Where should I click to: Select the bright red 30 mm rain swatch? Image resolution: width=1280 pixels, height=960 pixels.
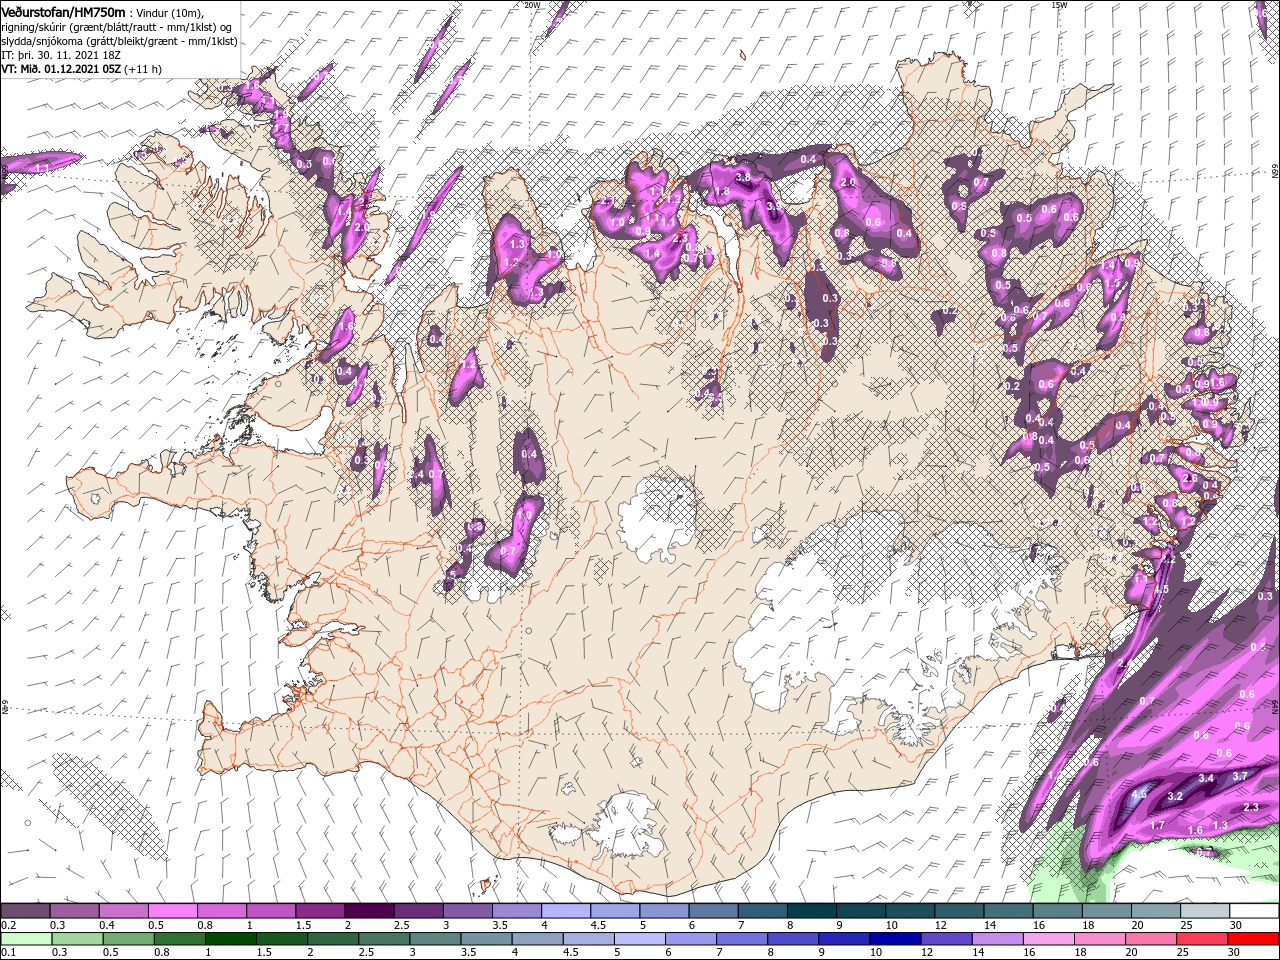[x=1255, y=939]
